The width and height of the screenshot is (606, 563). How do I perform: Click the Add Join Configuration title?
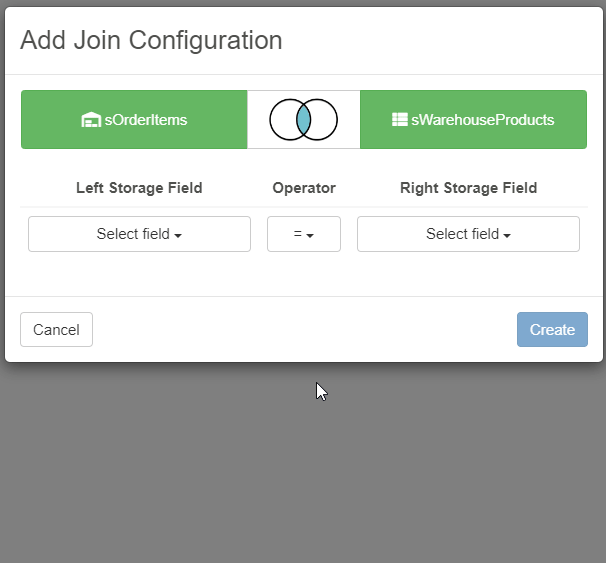(x=151, y=40)
